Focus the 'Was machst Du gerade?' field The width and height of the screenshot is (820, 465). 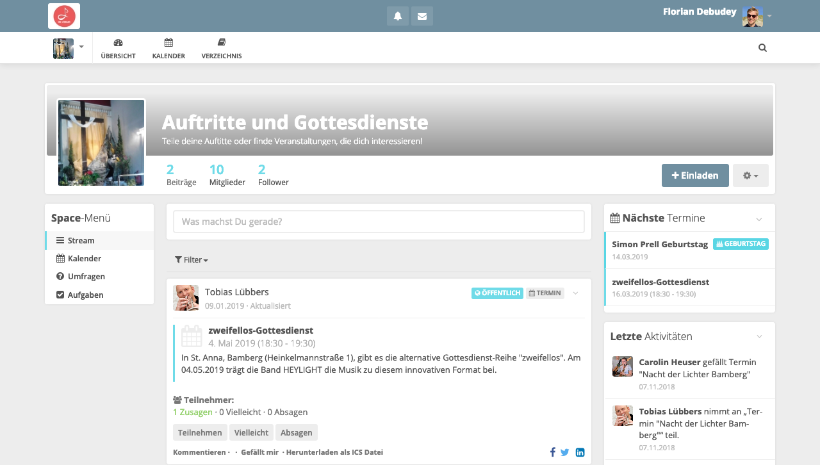pyautogui.click(x=379, y=222)
